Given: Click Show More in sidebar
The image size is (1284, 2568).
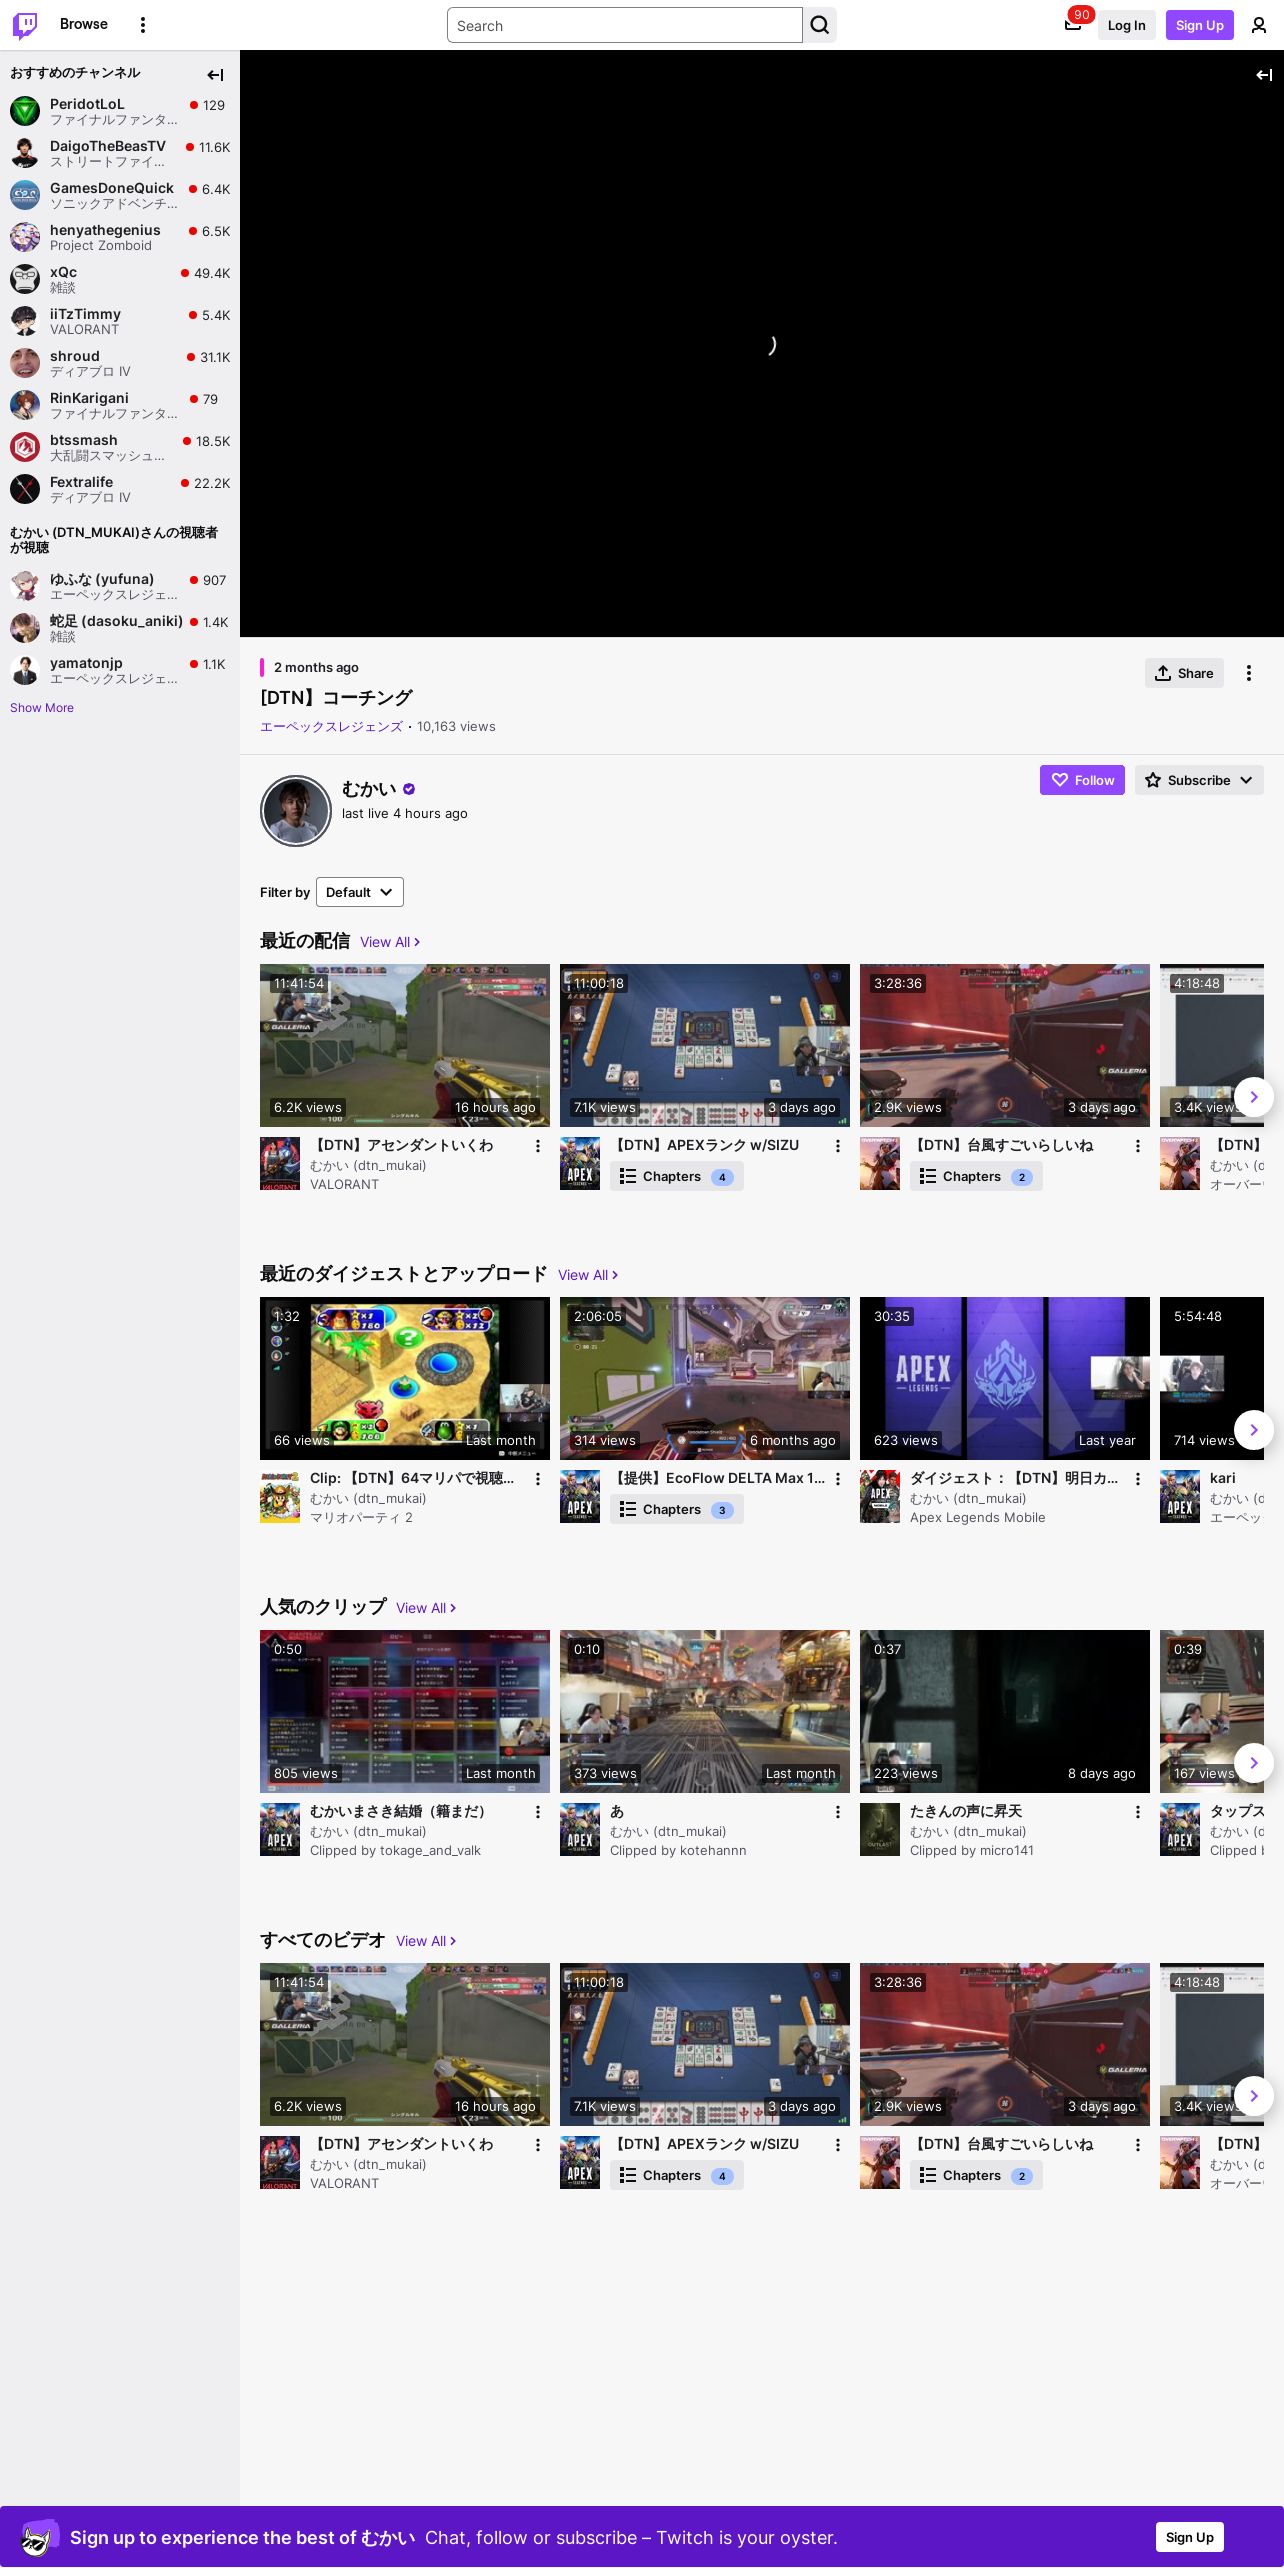Looking at the screenshot, I should pos(42,708).
